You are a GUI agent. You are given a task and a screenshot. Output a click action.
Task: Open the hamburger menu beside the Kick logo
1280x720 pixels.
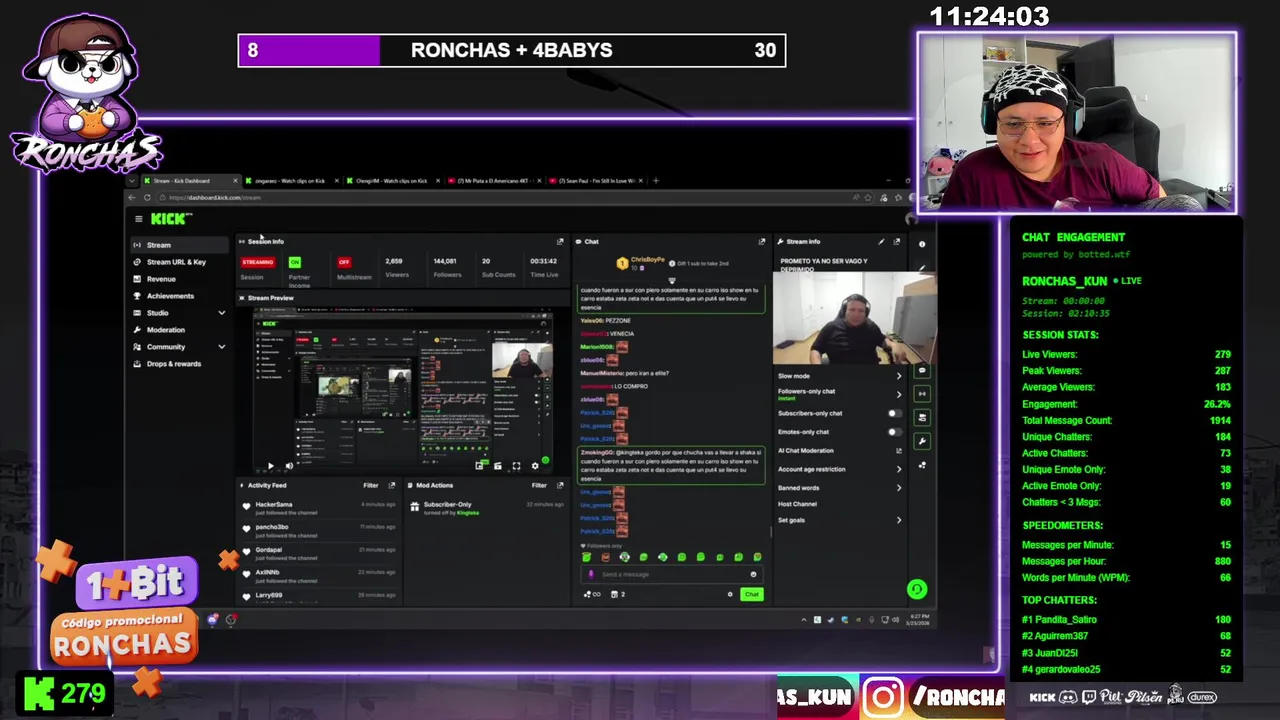pos(139,218)
